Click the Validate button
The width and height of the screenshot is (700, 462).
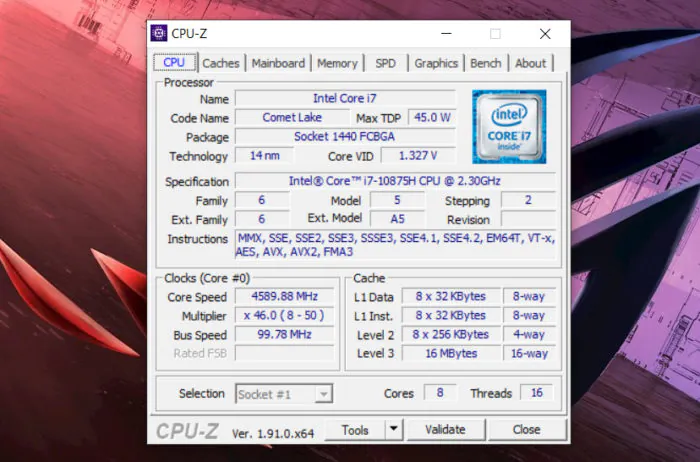445,430
